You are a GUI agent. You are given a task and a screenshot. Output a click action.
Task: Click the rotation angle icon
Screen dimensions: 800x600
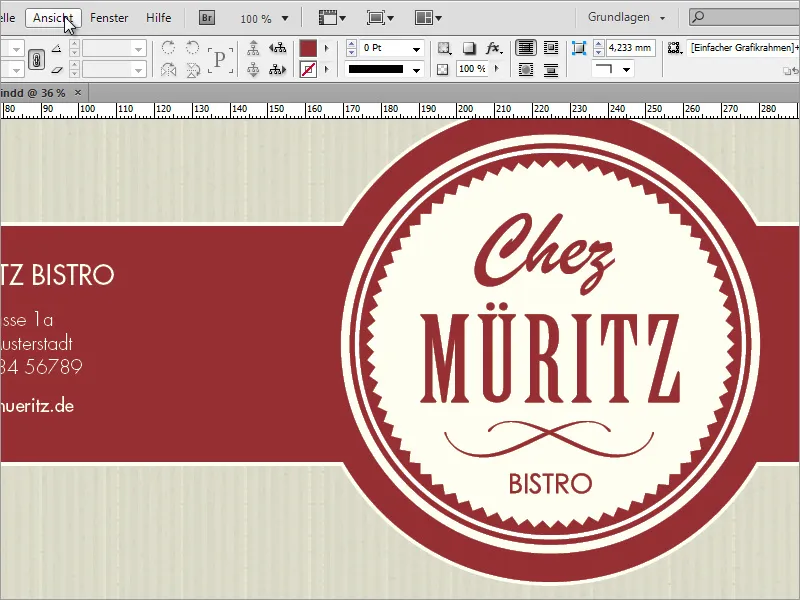[x=57, y=48]
